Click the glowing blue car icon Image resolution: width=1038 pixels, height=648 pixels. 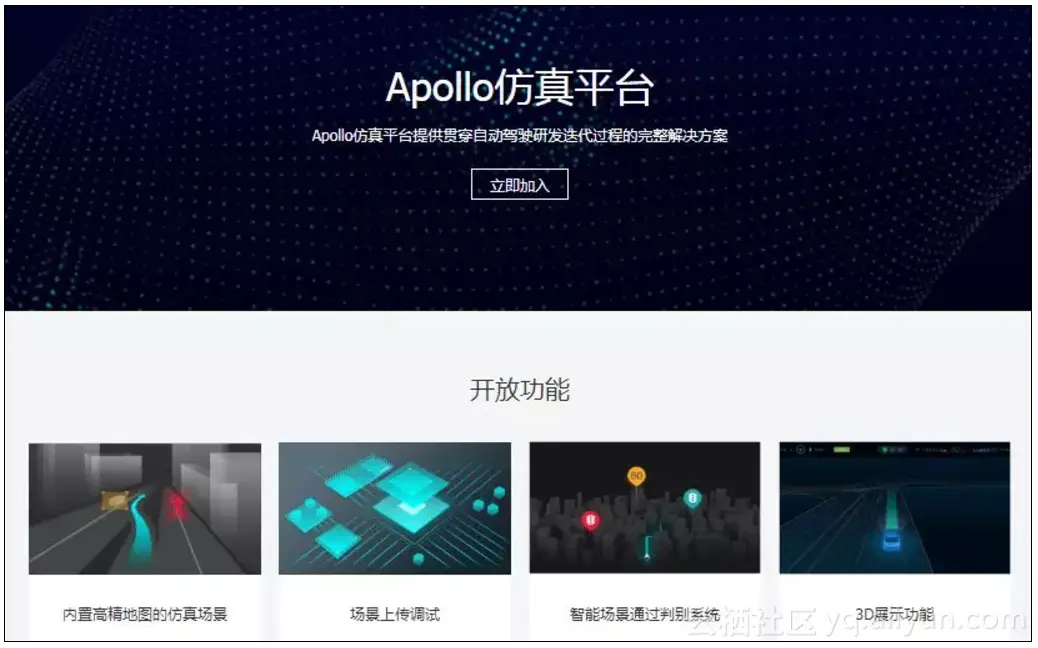pyautogui.click(x=892, y=540)
